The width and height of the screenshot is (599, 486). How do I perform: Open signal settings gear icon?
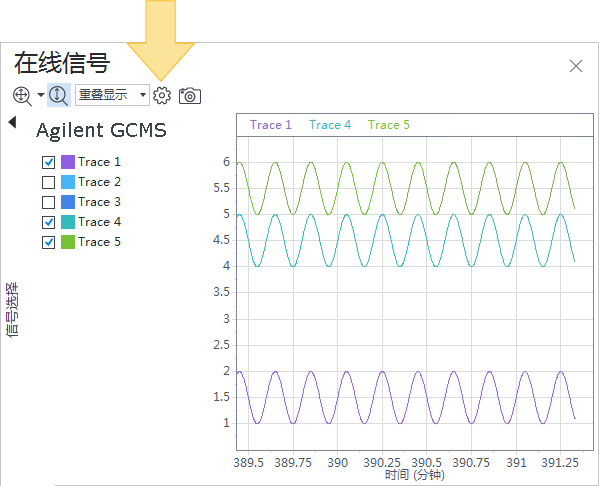(162, 95)
